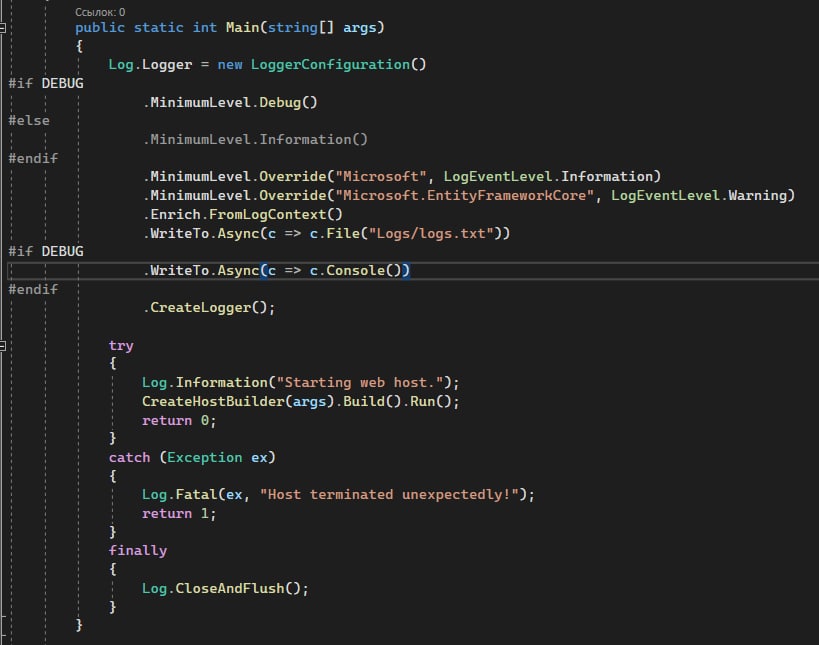The image size is (819, 645).
Task: Click the '.CreateLogger();' call
Action: tap(209, 308)
